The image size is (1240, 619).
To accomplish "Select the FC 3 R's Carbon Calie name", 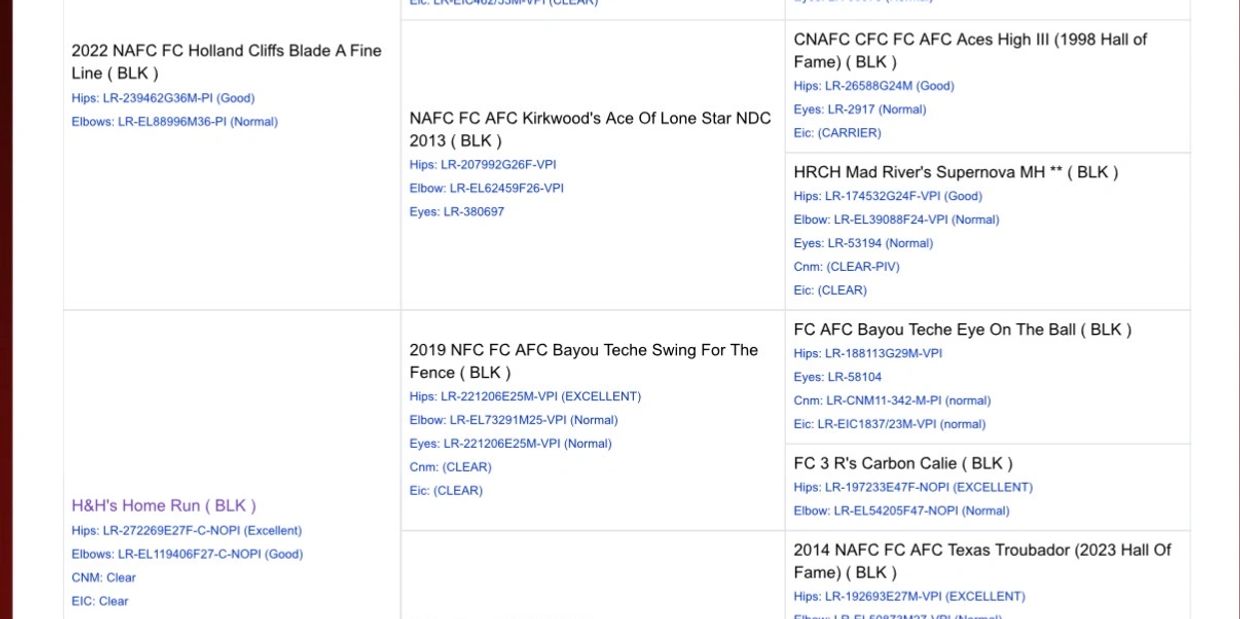I will tap(902, 464).
